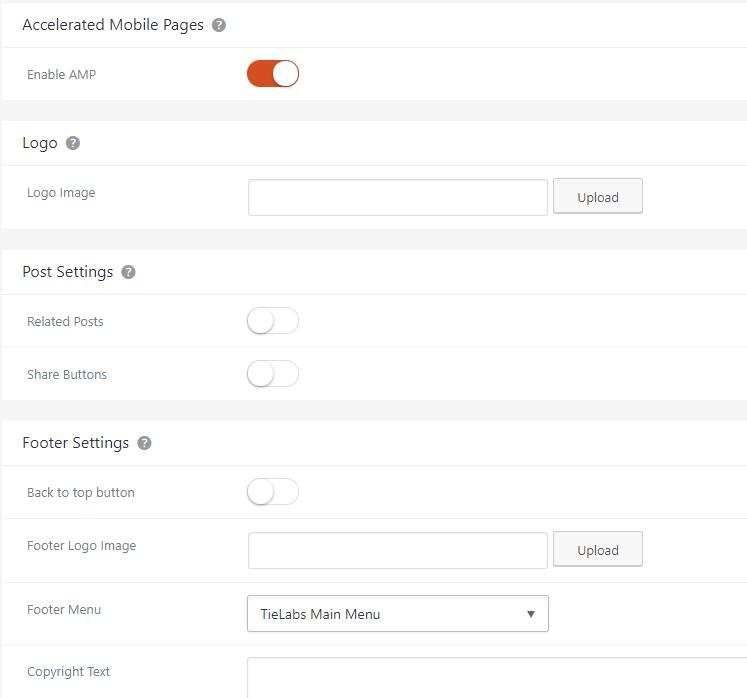The image size is (747, 698).
Task: Disable the Enable AMP toggle
Action: tap(273, 74)
